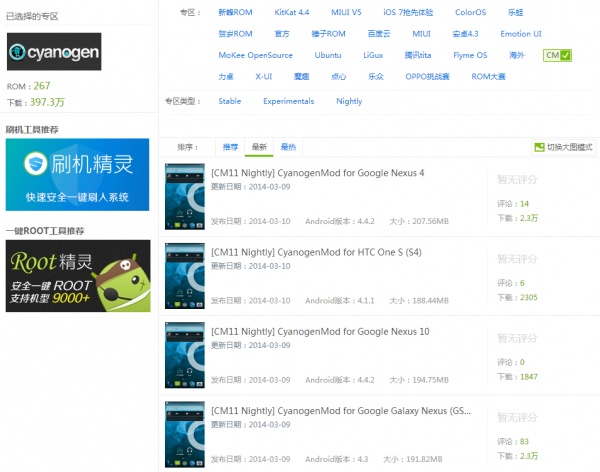Uncheck the selected CM zone filter

[557, 56]
